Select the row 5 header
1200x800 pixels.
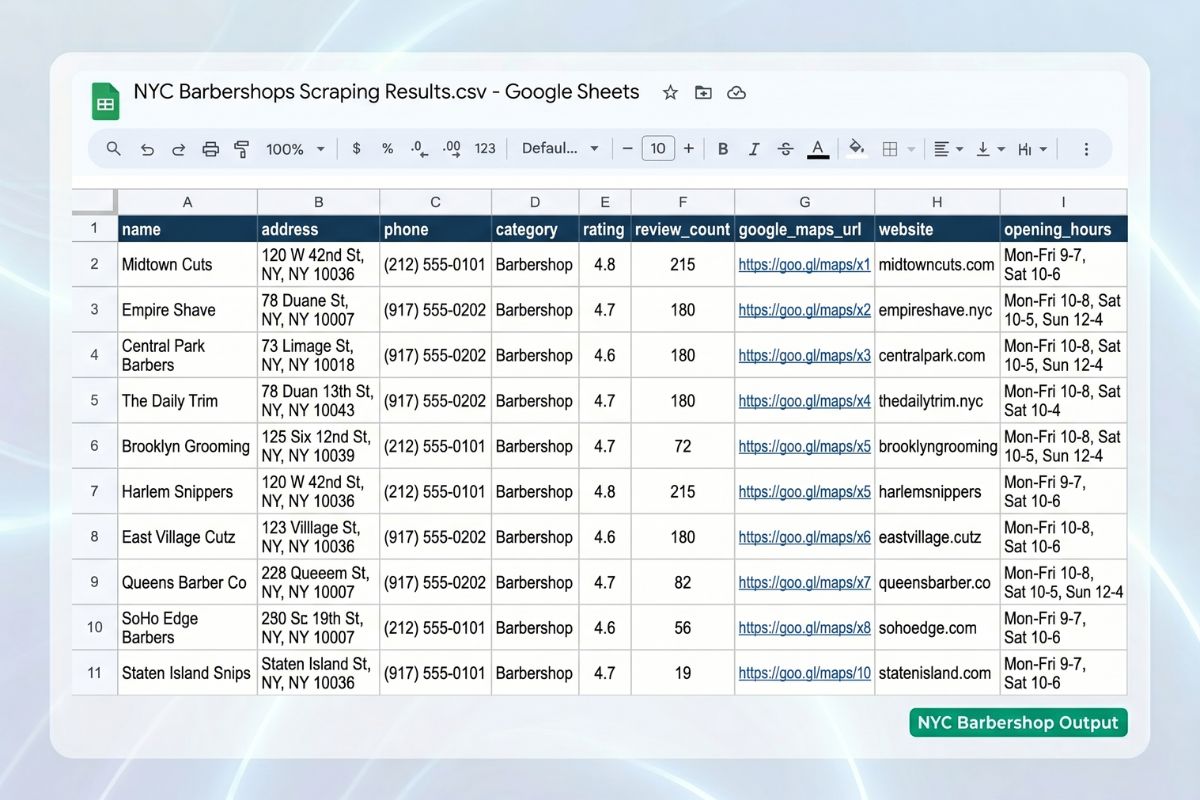93,400
